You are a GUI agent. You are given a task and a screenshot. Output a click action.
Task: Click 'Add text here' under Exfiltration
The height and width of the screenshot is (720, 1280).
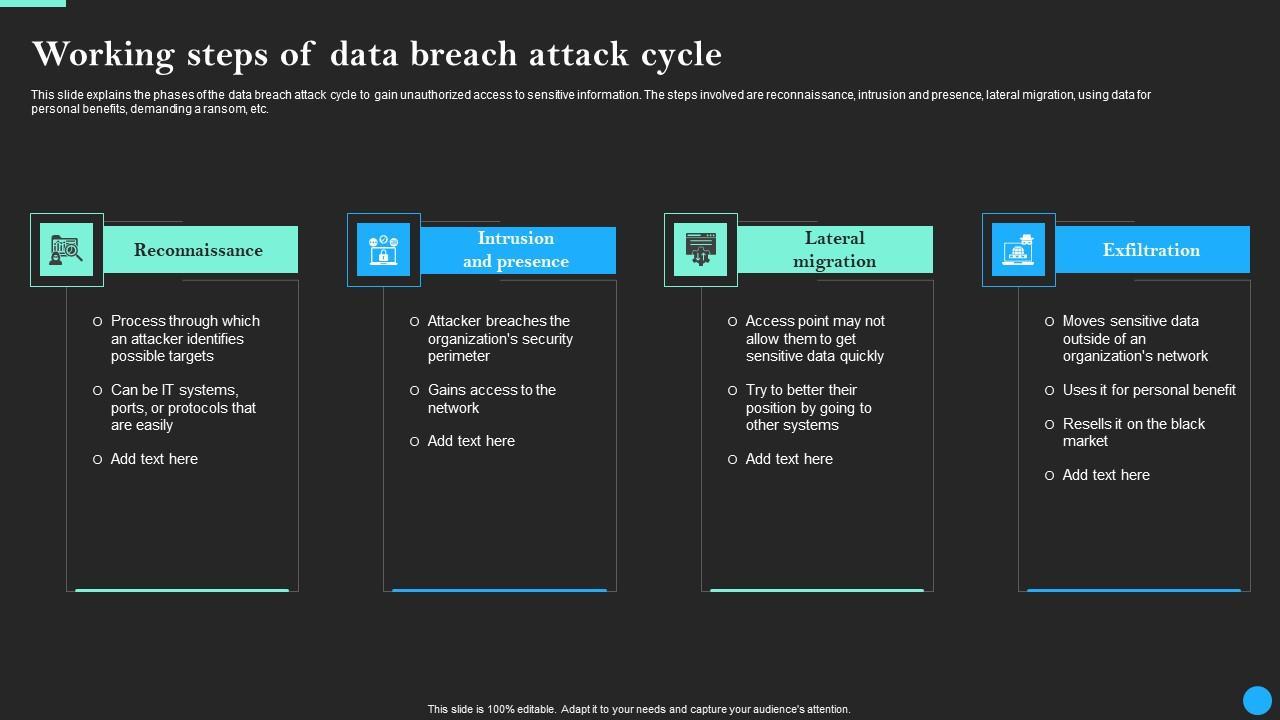(1106, 475)
